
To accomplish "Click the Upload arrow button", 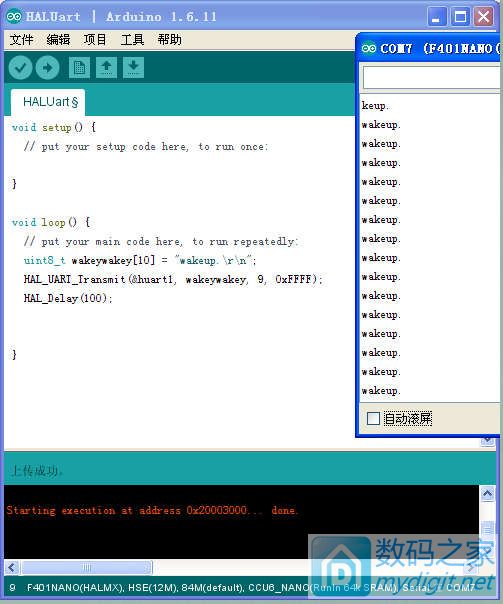I will pos(47,68).
